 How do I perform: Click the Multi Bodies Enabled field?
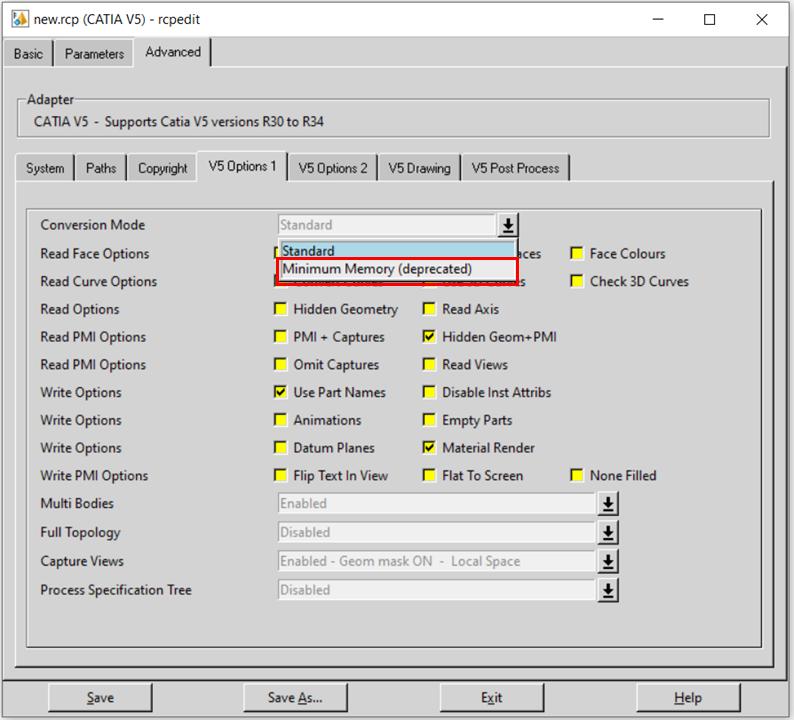click(436, 504)
